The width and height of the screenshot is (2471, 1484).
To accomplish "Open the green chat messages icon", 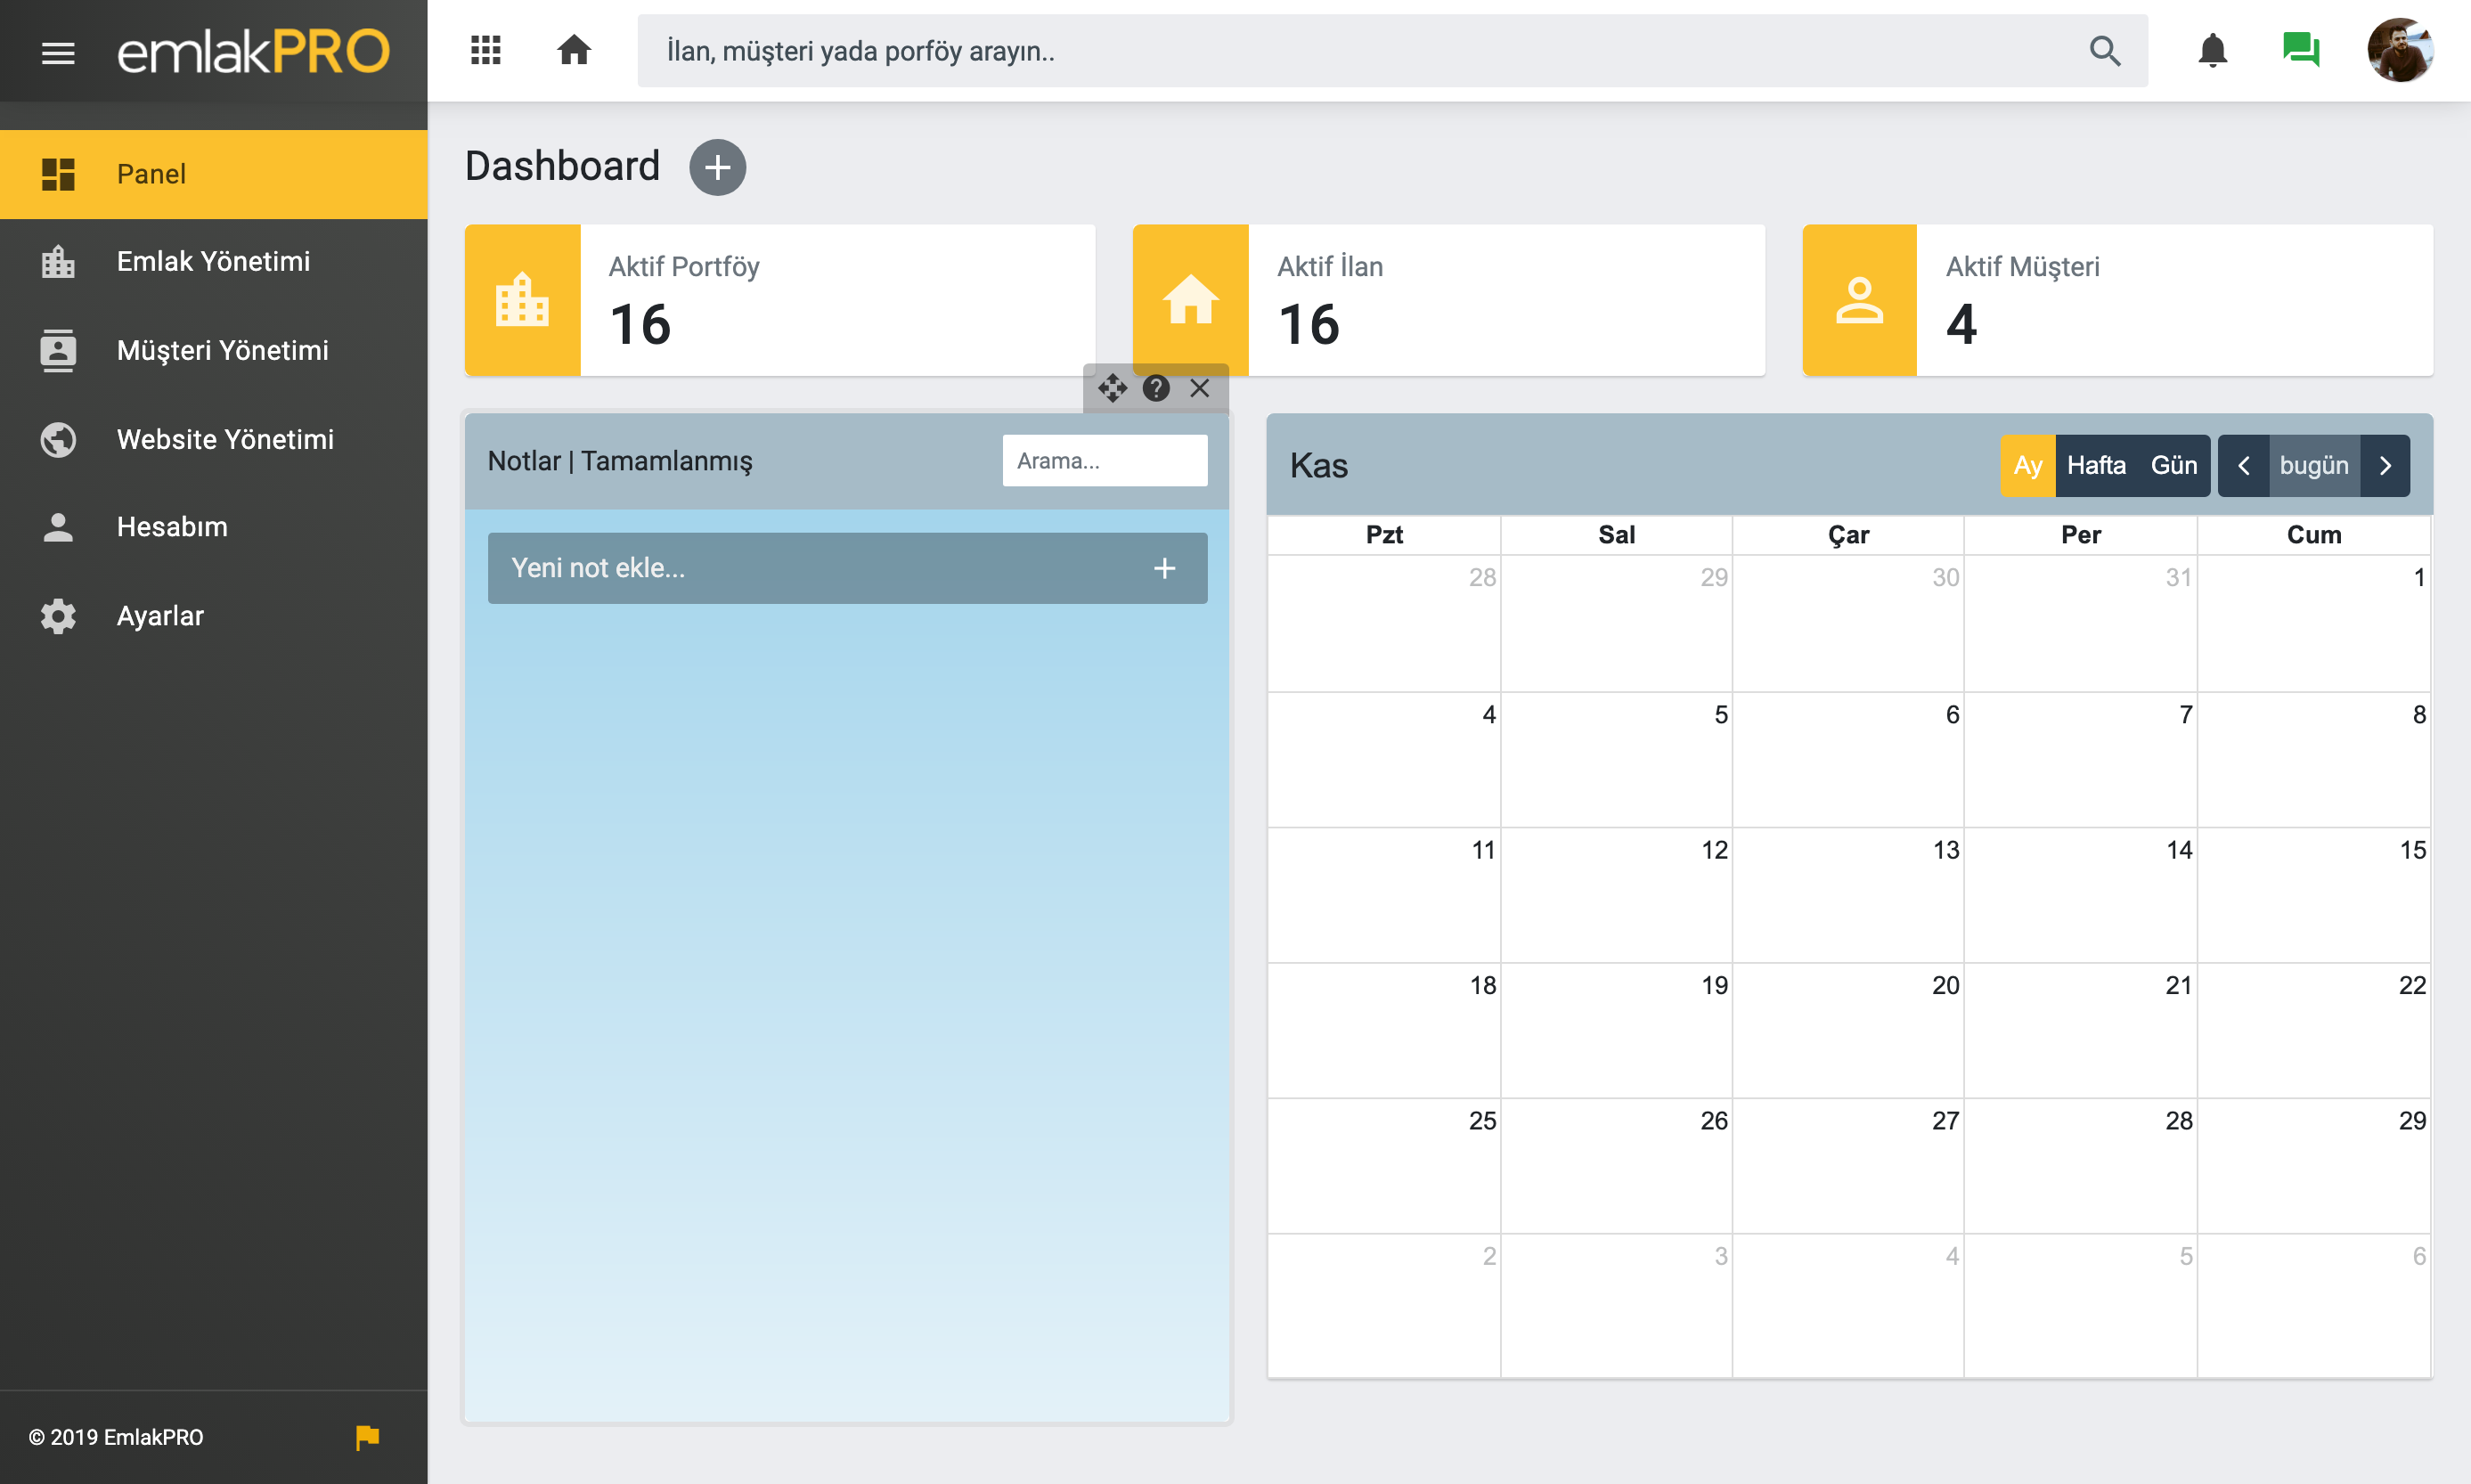I will (2301, 50).
